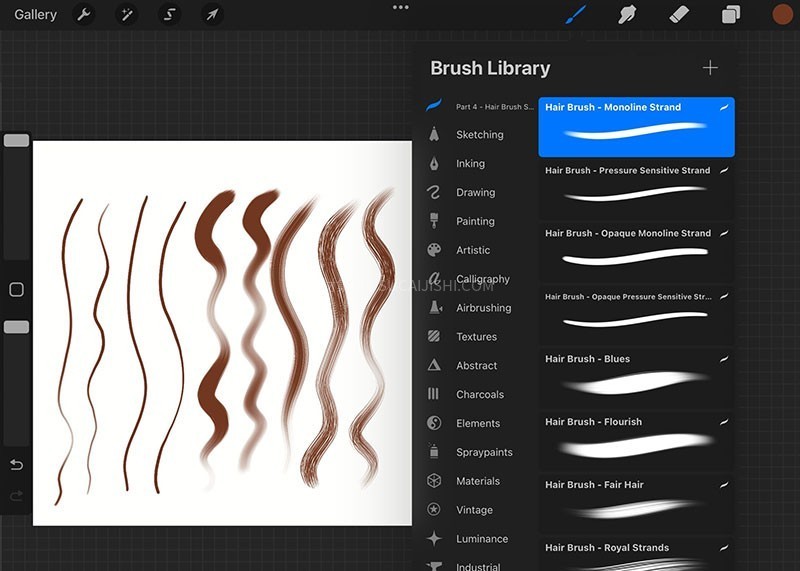Click the Brush Library title
The height and width of the screenshot is (571, 800).
coord(490,68)
